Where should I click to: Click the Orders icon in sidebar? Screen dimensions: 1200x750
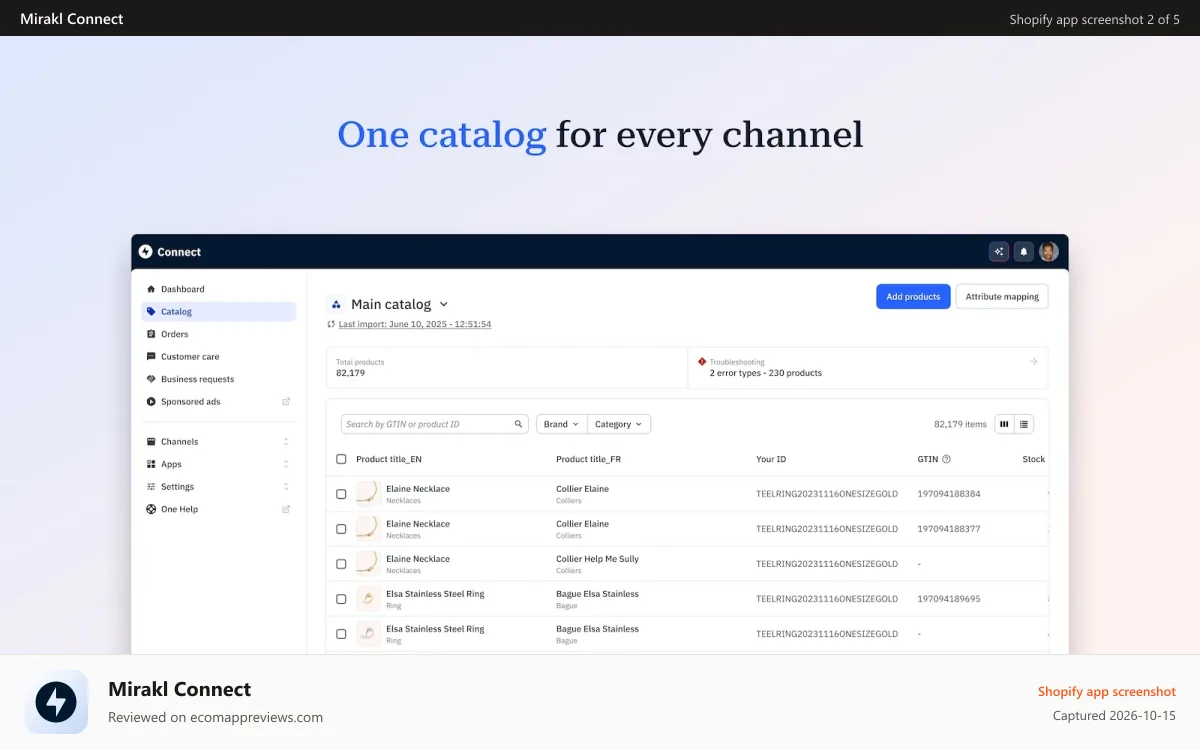point(151,334)
